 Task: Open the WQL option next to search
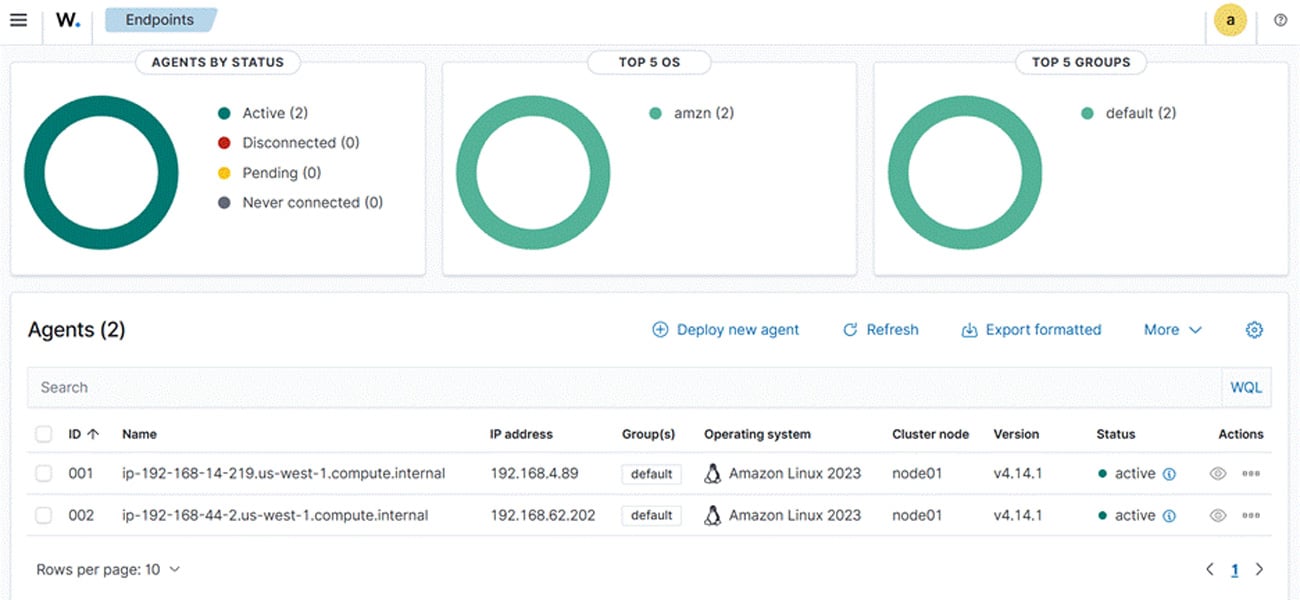click(x=1246, y=387)
